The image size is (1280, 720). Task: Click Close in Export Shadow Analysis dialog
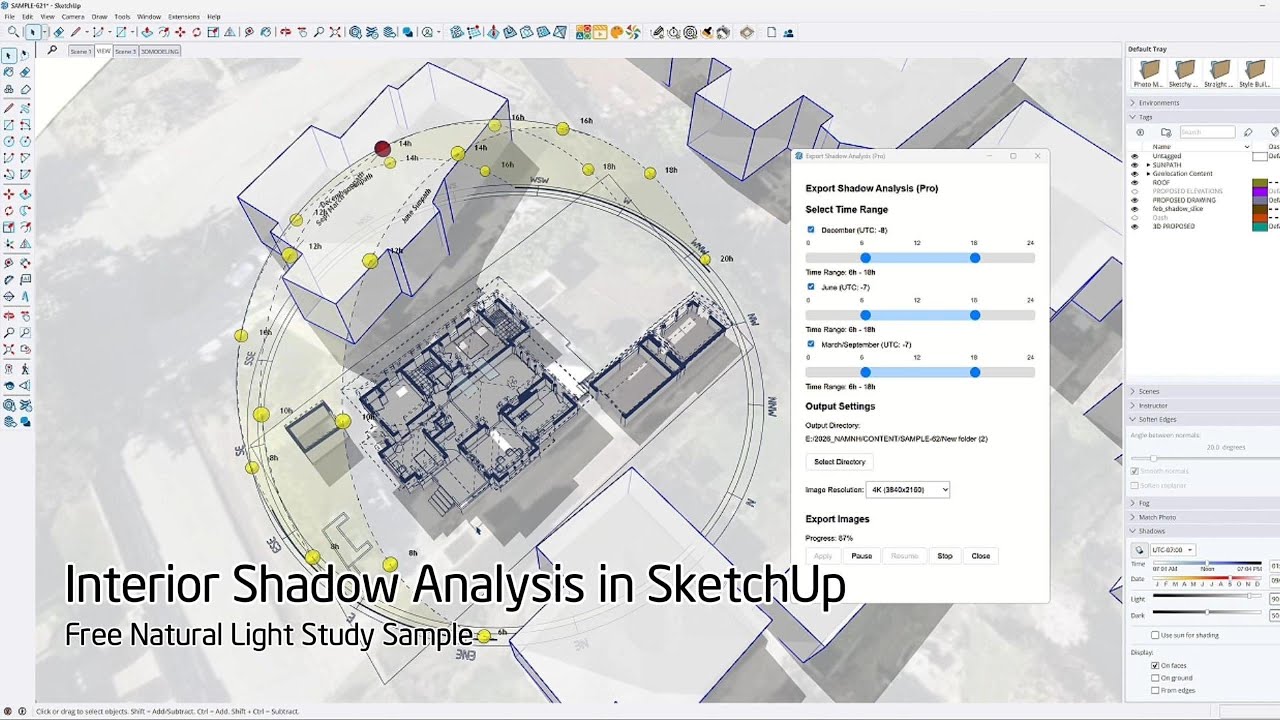click(x=980, y=556)
